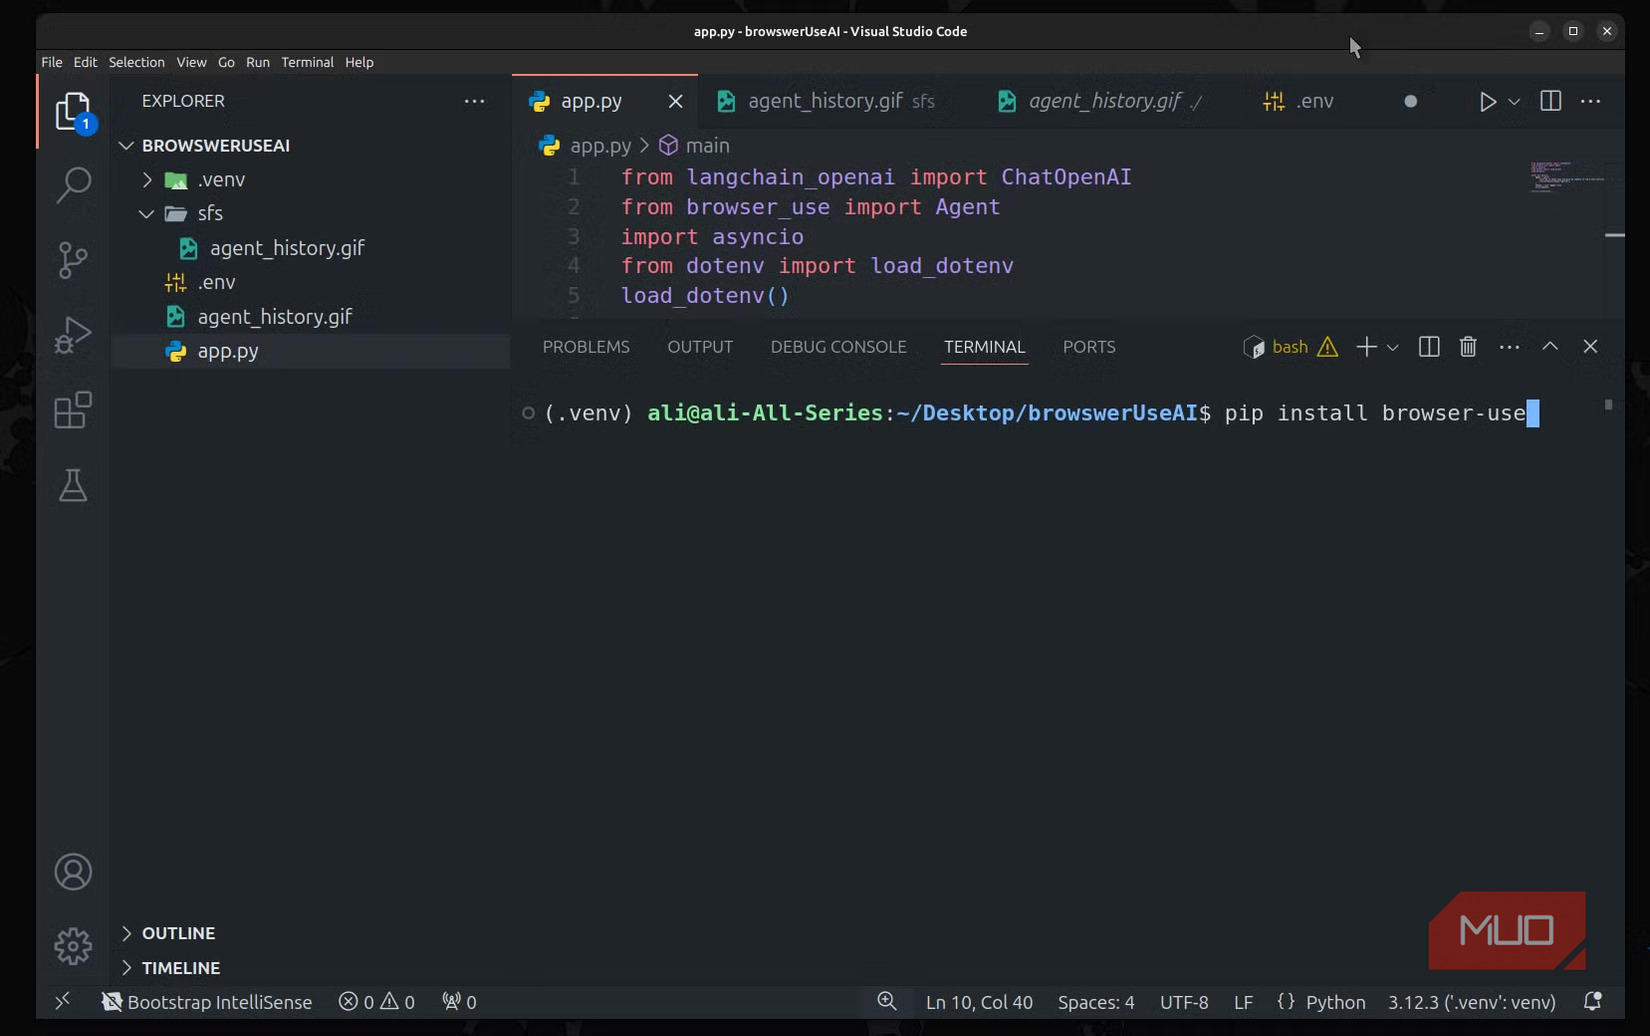Open the File menu
The width and height of the screenshot is (1650, 1036).
(52, 62)
